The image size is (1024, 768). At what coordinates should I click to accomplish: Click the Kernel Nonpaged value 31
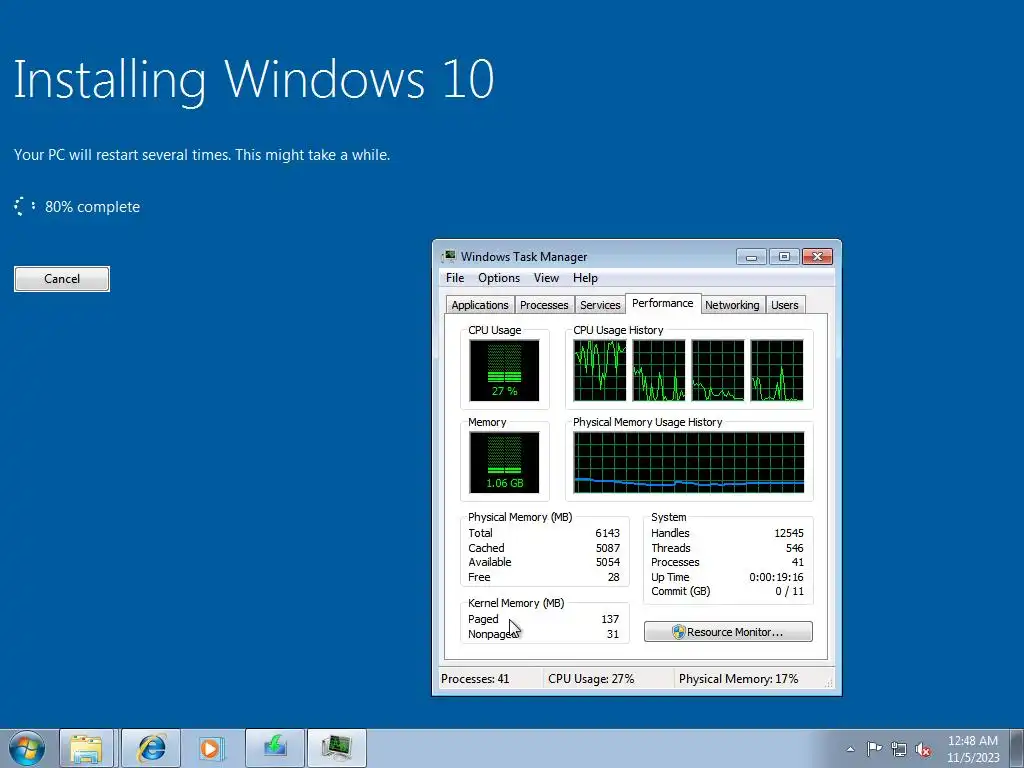613,634
